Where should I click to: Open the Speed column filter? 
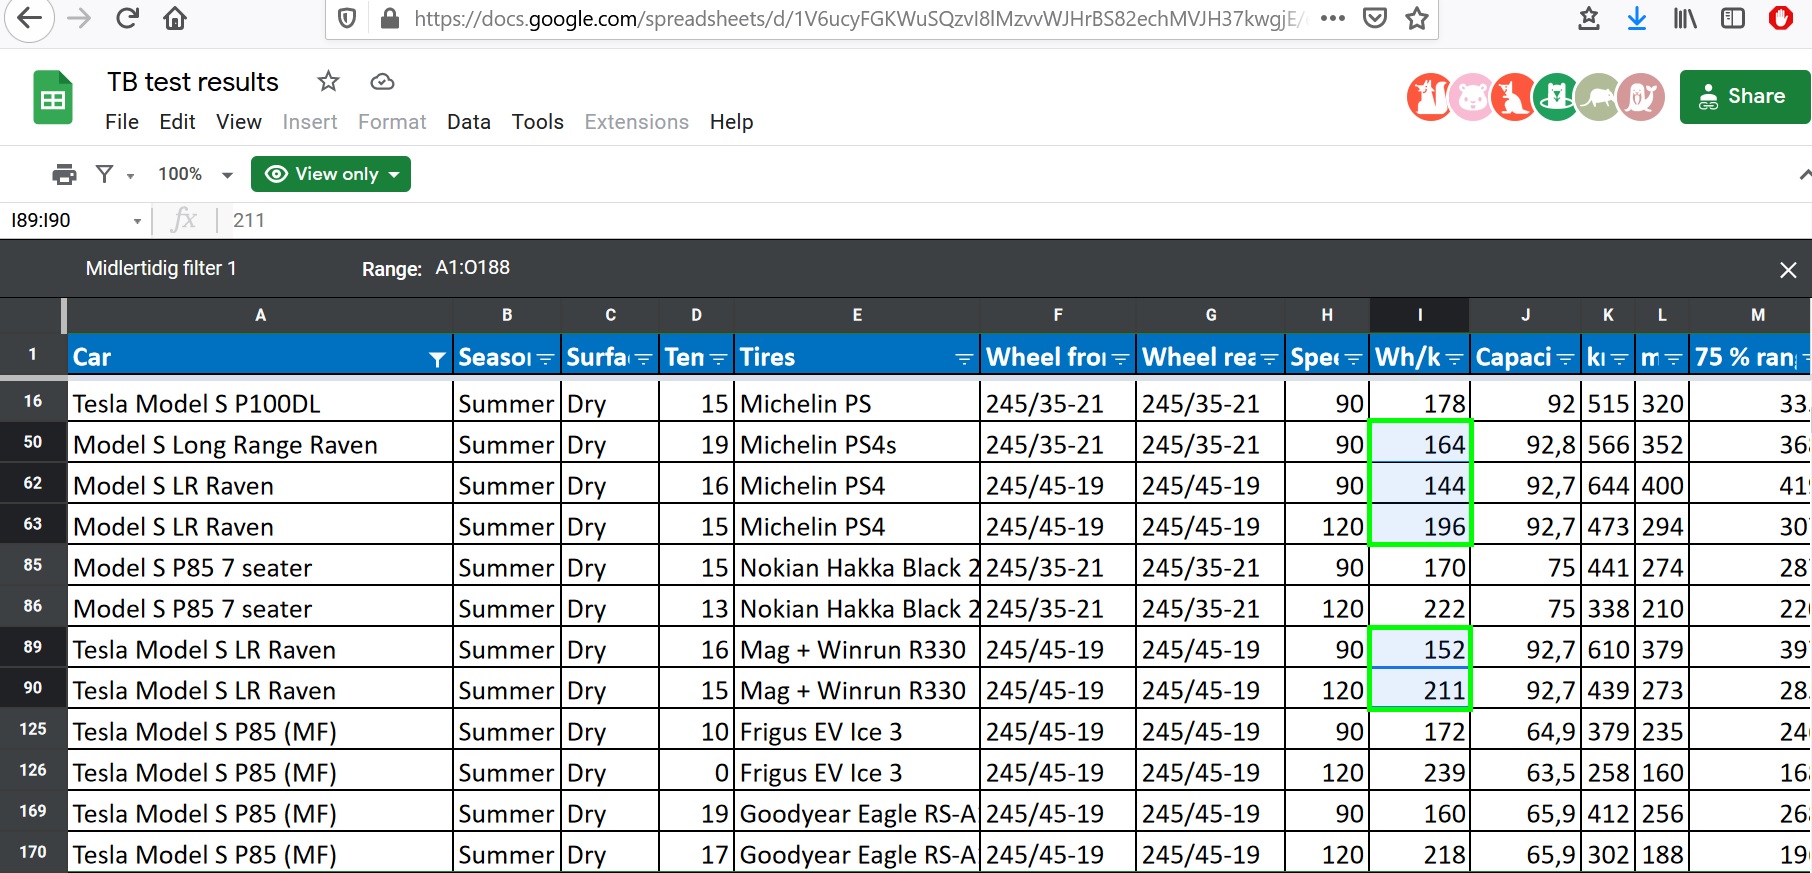(1353, 358)
